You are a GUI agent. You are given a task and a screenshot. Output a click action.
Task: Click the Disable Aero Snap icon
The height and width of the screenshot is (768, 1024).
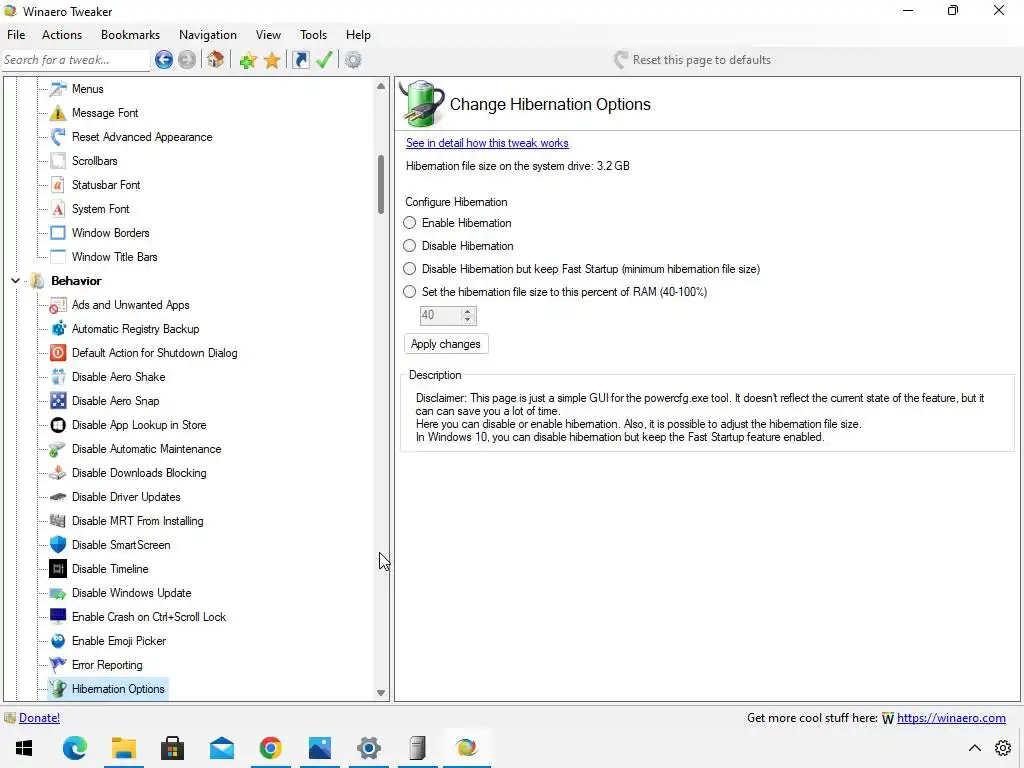coord(58,401)
